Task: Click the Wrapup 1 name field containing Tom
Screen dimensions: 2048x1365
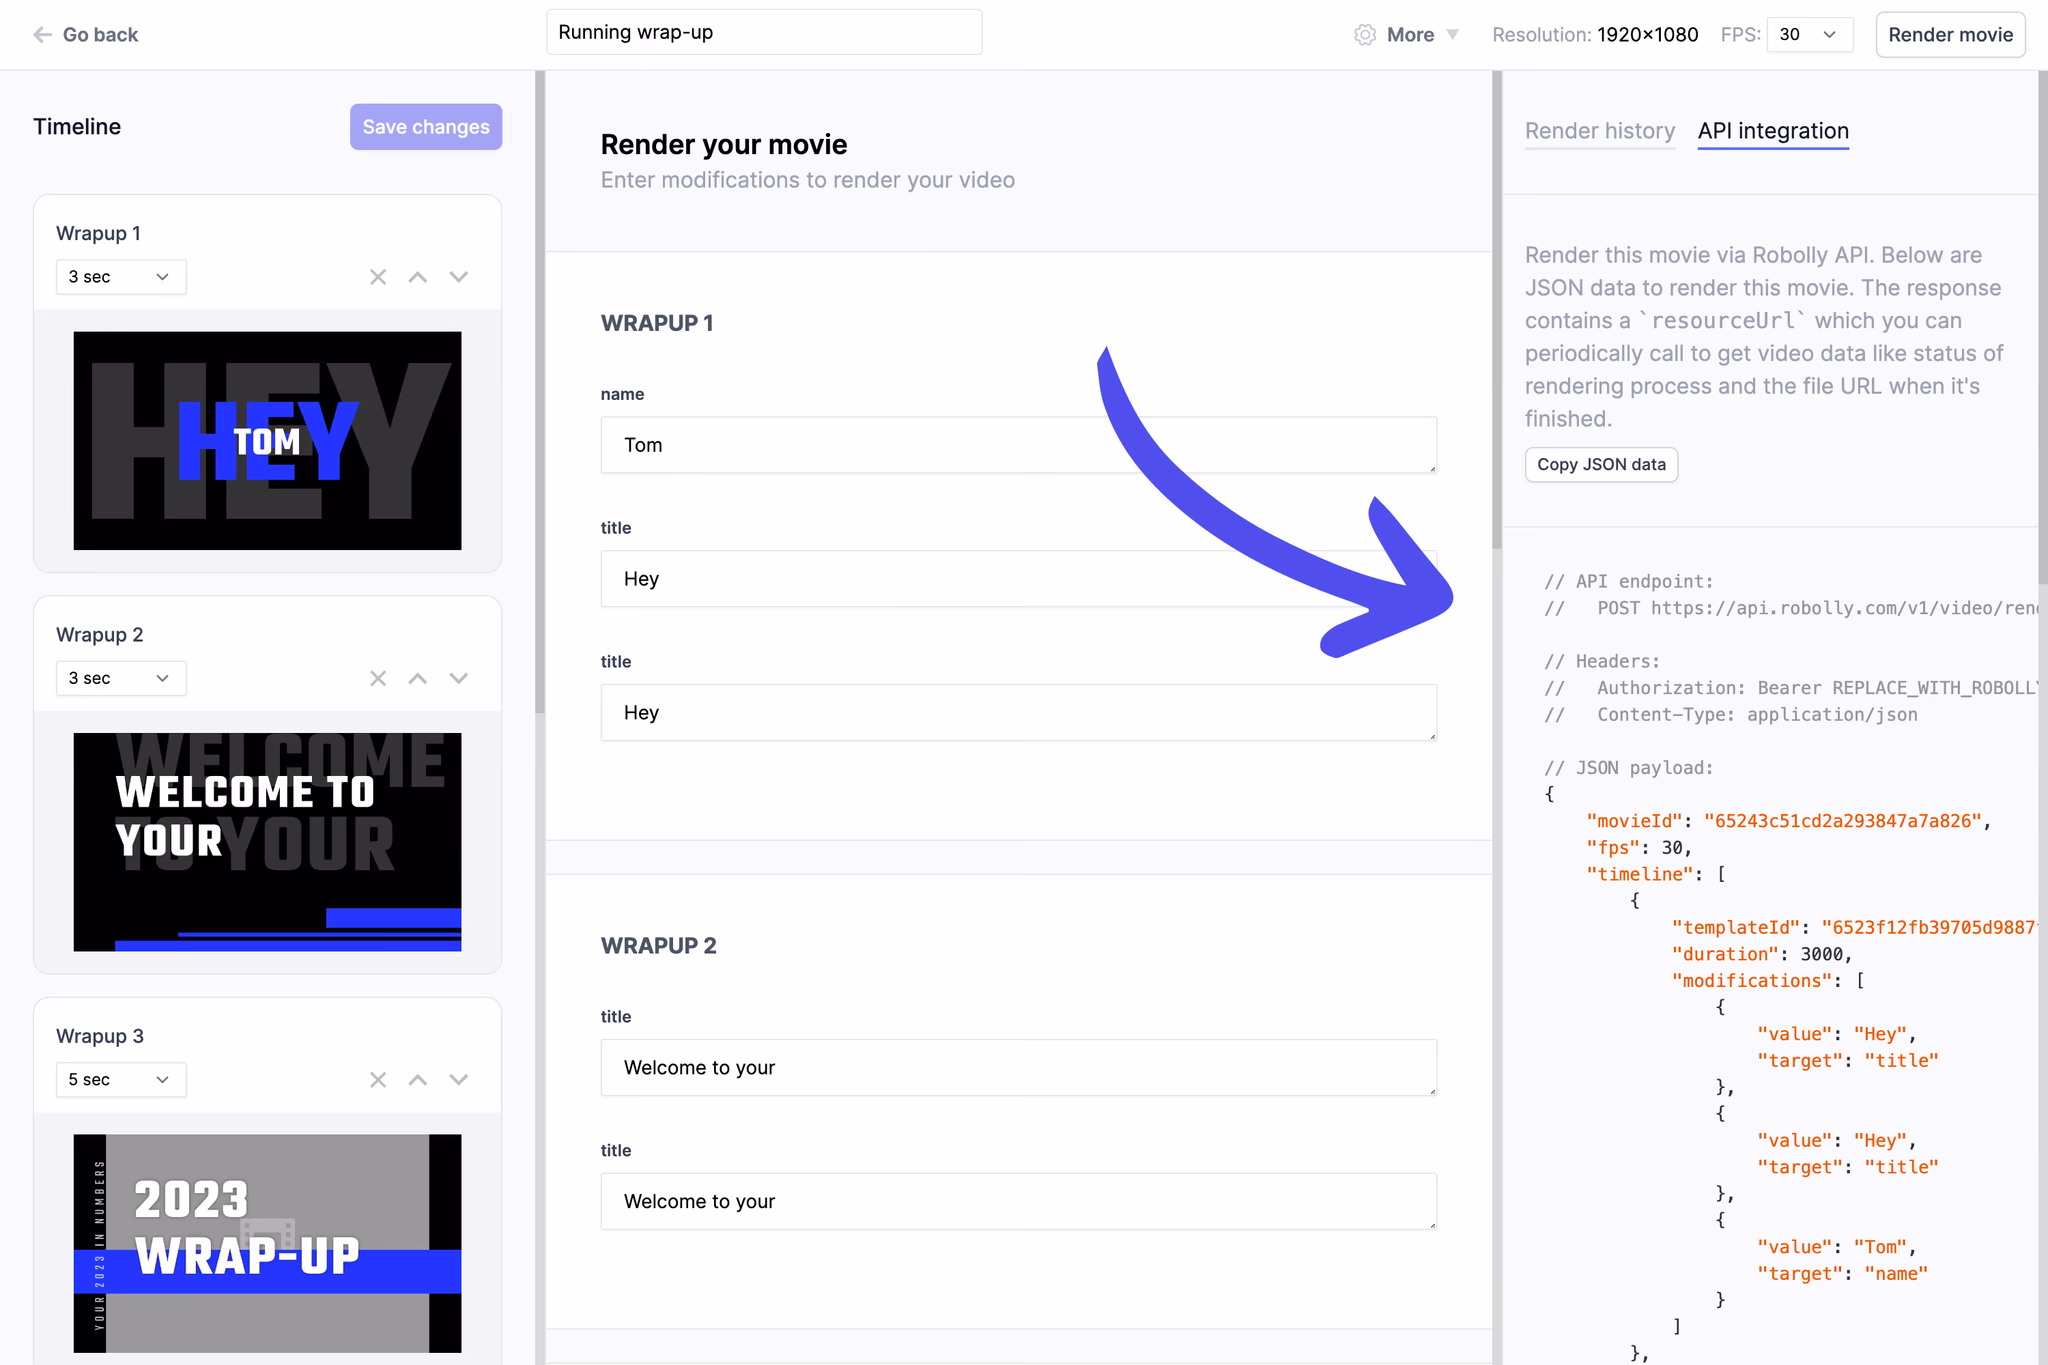Action: (1018, 445)
